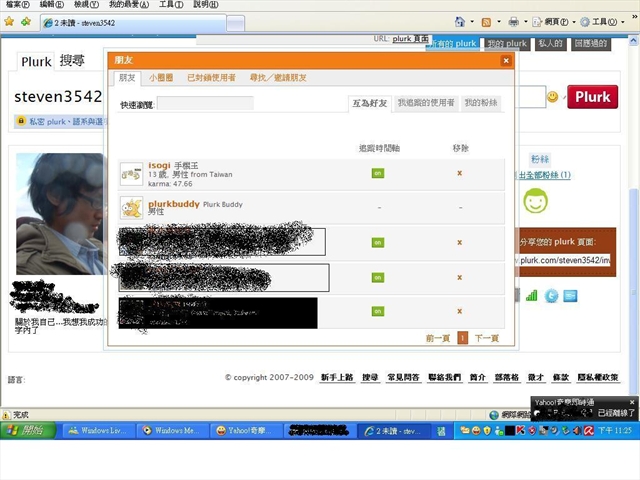Select the 我的粉絲 sub-tab
640x480 pixels.
click(x=481, y=103)
